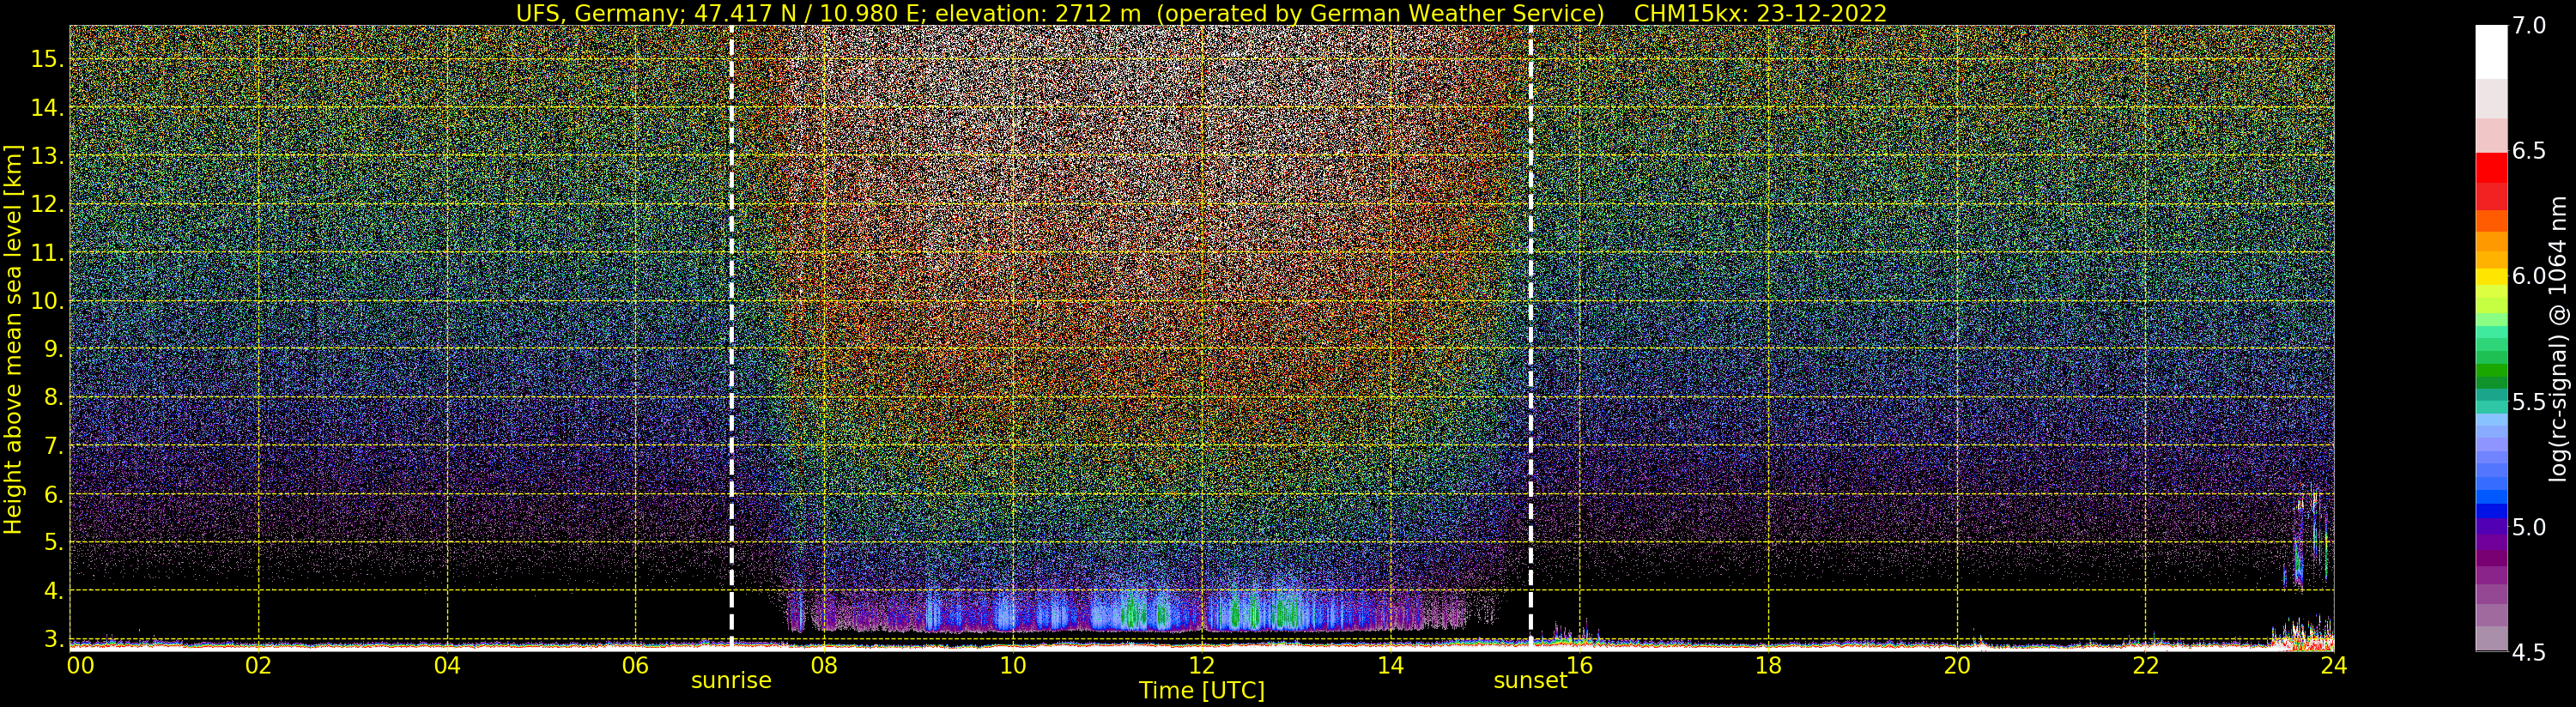Click the 06 hour tick on the time axis

(x=636, y=665)
